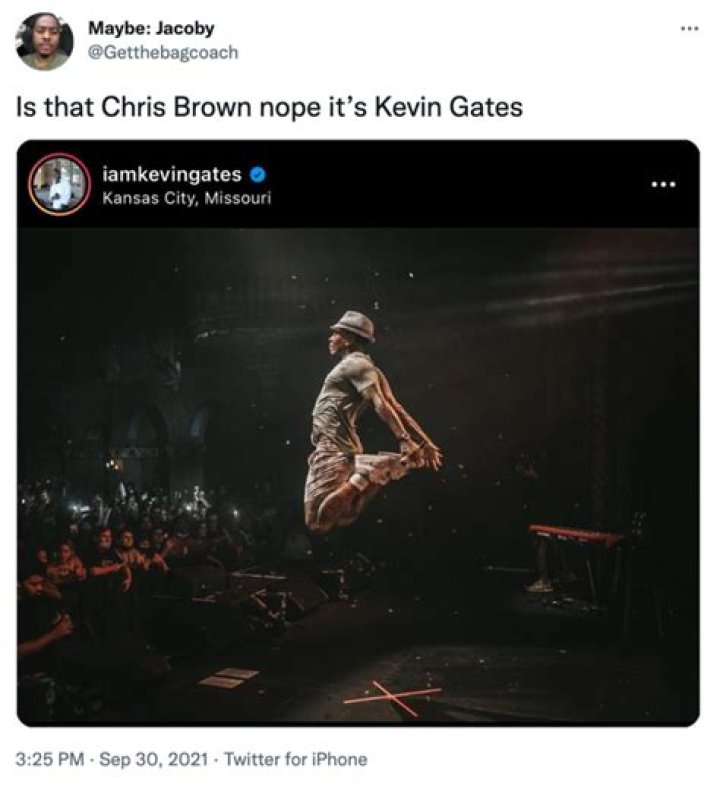This screenshot has height=785, width=720.
Task: Click the Jacoby profile avatar
Action: pyautogui.click(x=45, y=42)
